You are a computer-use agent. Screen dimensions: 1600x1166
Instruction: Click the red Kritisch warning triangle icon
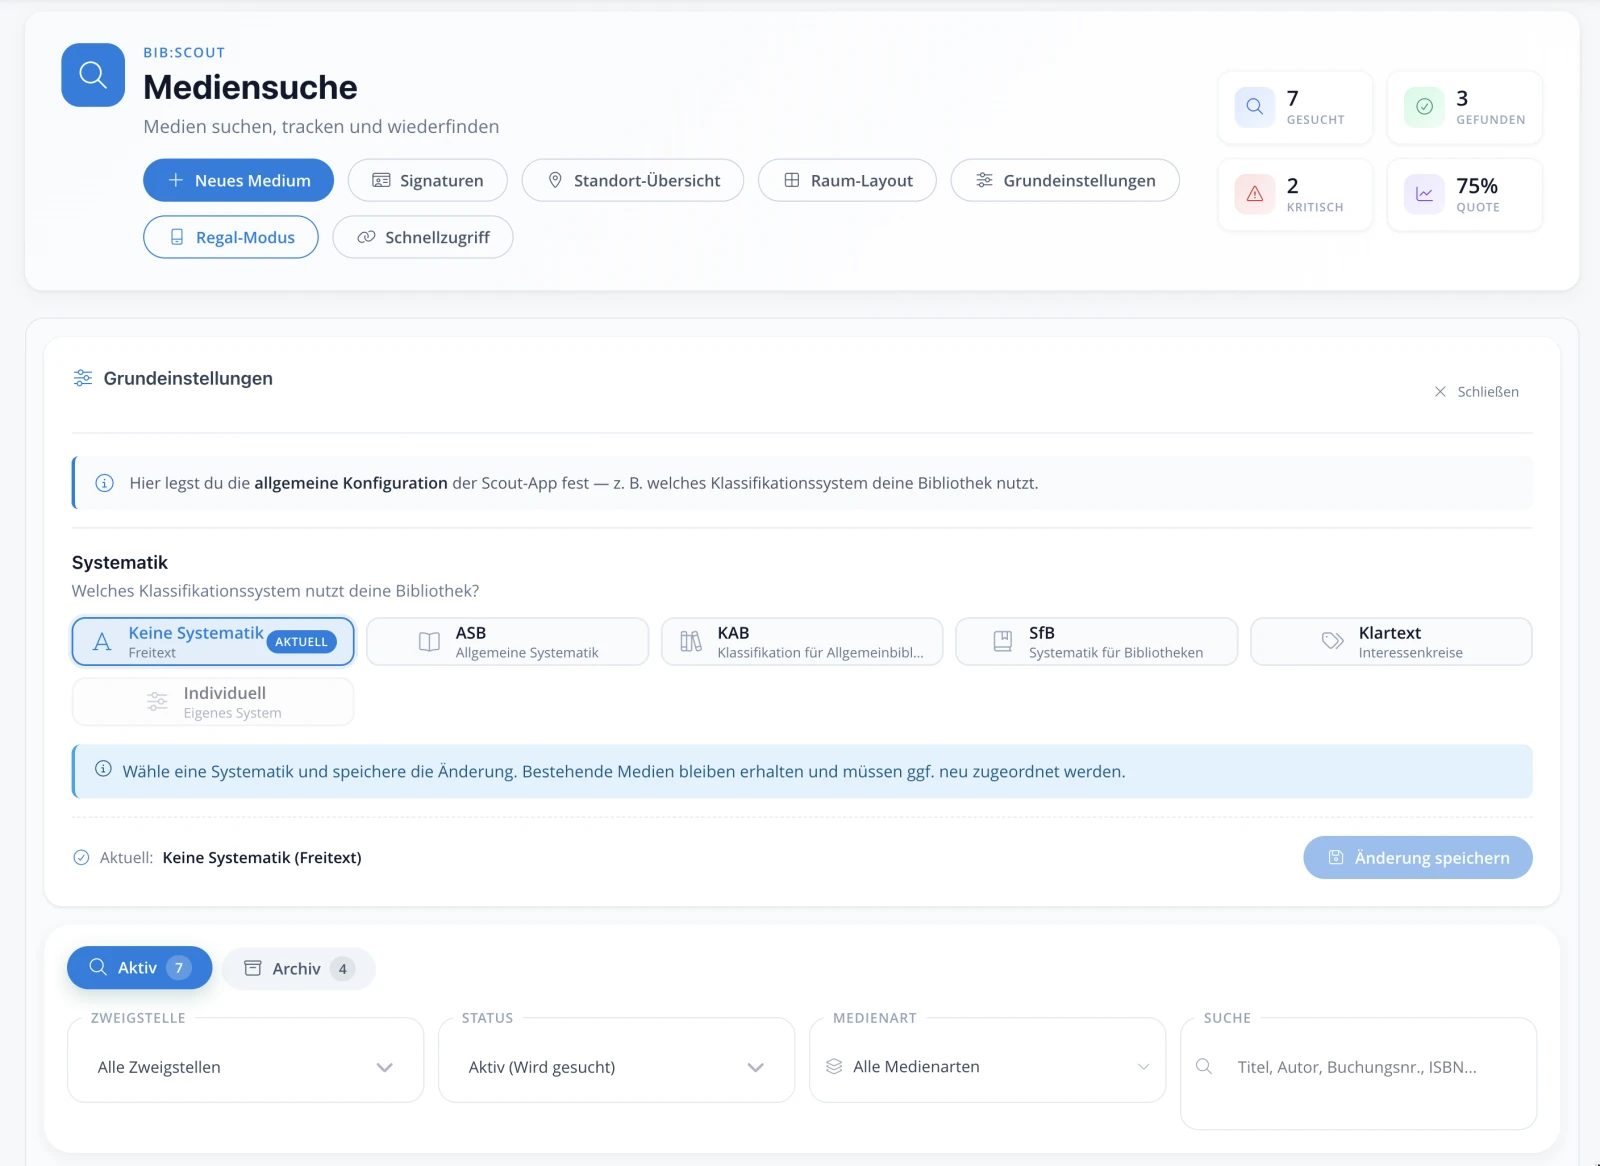(1254, 194)
